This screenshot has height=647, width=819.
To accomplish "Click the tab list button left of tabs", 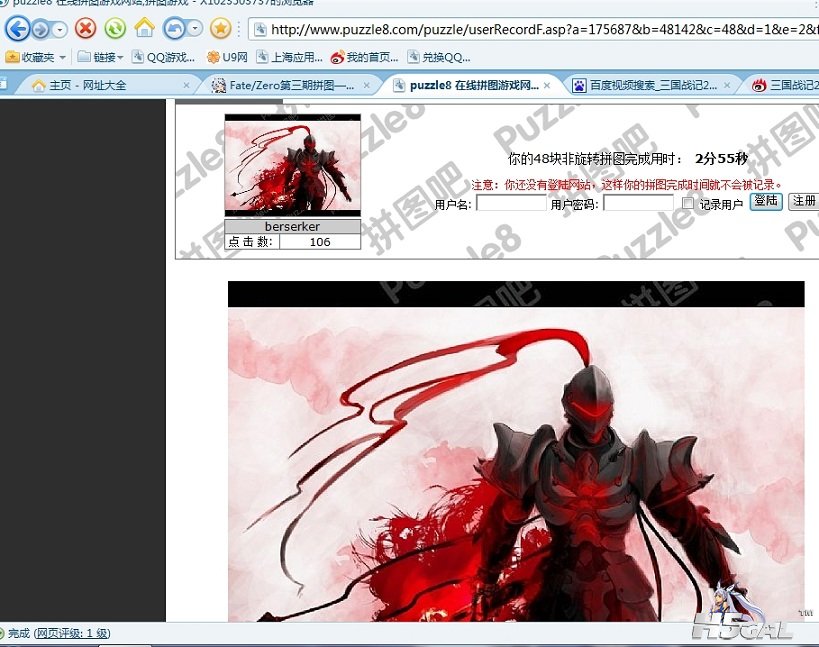I will 3,85.
